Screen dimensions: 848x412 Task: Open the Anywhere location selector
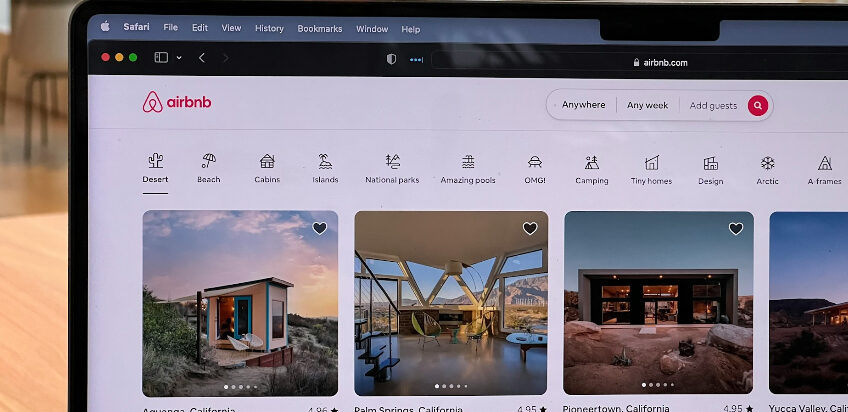click(x=583, y=105)
